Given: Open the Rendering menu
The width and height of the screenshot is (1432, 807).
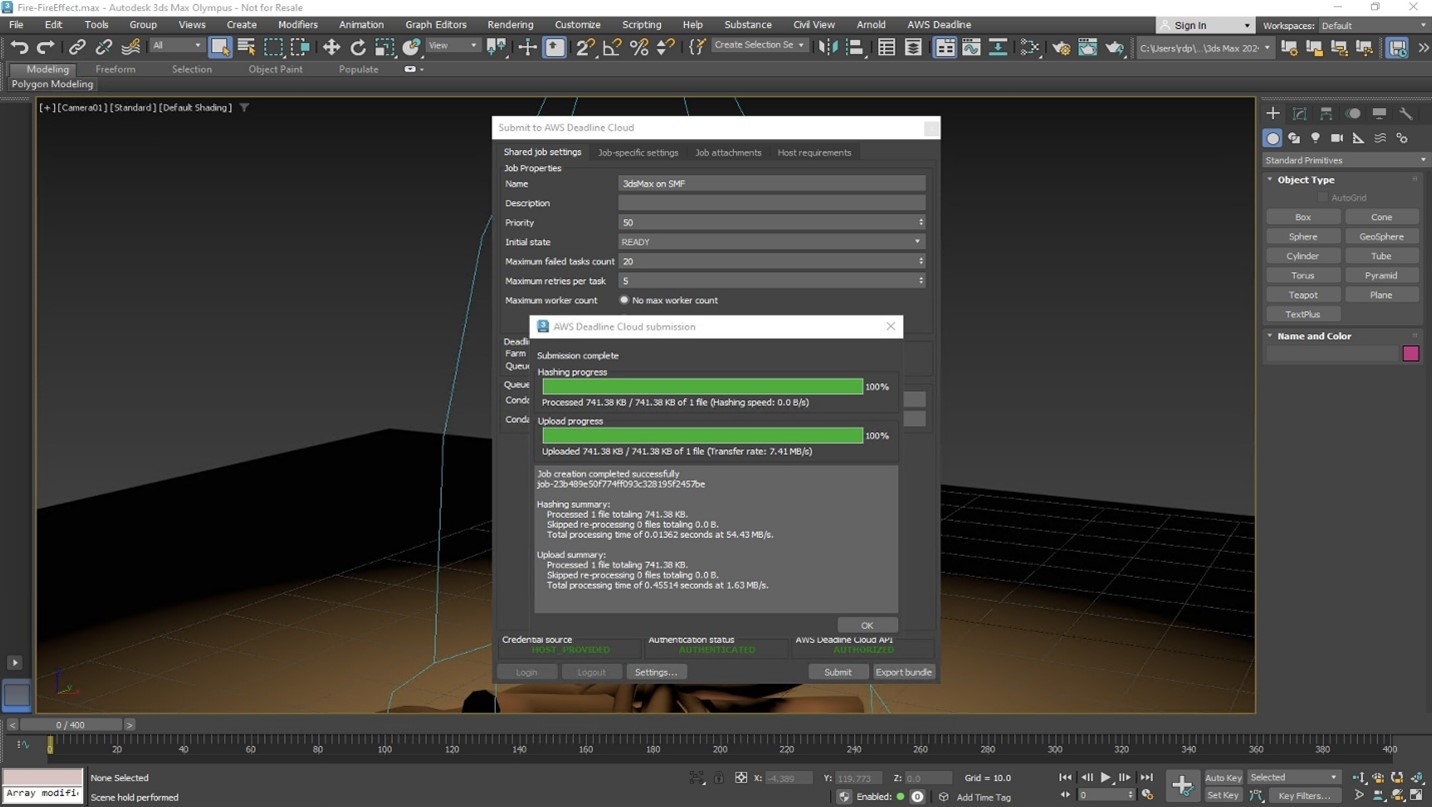Looking at the screenshot, I should point(510,24).
